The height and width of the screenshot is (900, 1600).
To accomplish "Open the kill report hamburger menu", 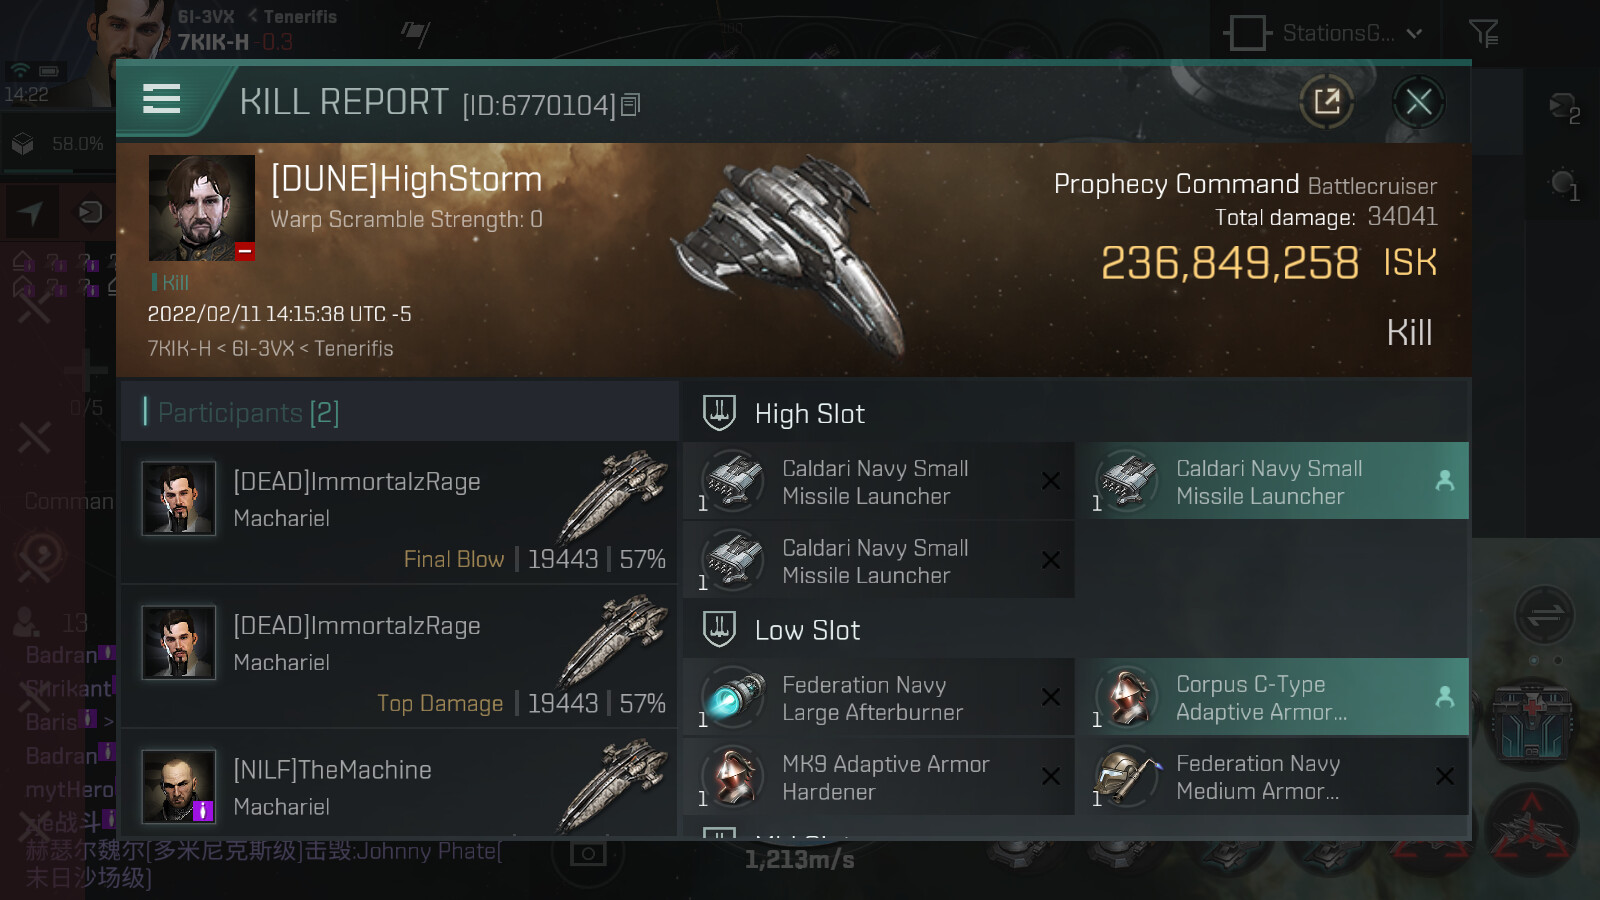I will coord(162,99).
